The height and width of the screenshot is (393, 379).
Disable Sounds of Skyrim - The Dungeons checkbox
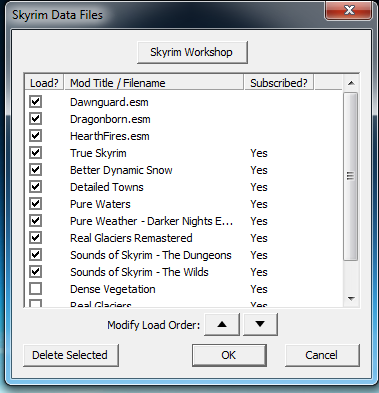(36, 255)
